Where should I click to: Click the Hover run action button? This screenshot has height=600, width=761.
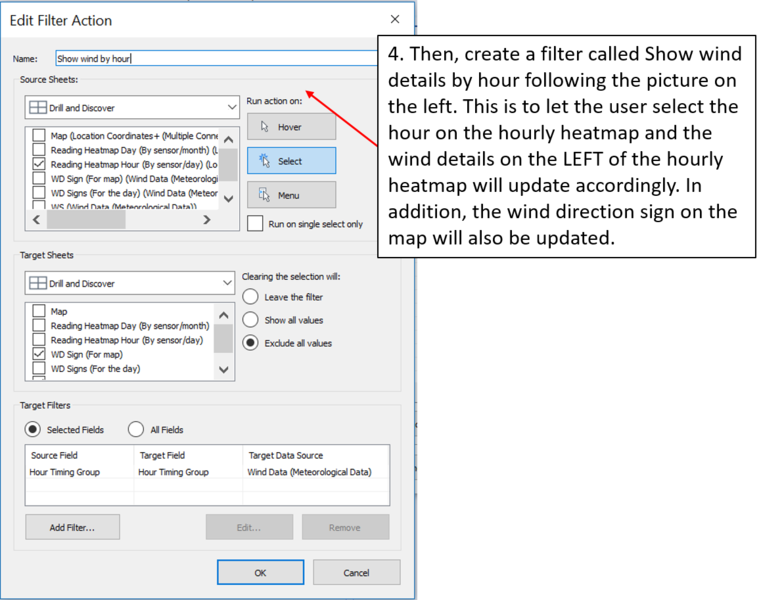(291, 127)
